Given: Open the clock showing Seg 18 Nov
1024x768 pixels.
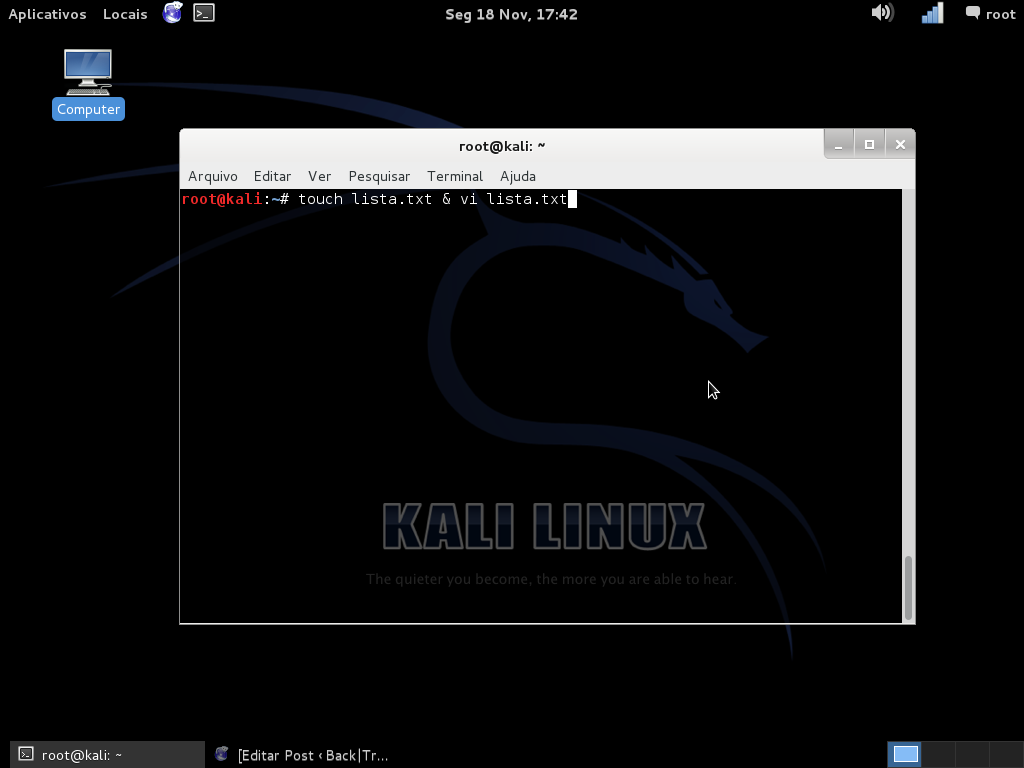Looking at the screenshot, I should (x=511, y=14).
